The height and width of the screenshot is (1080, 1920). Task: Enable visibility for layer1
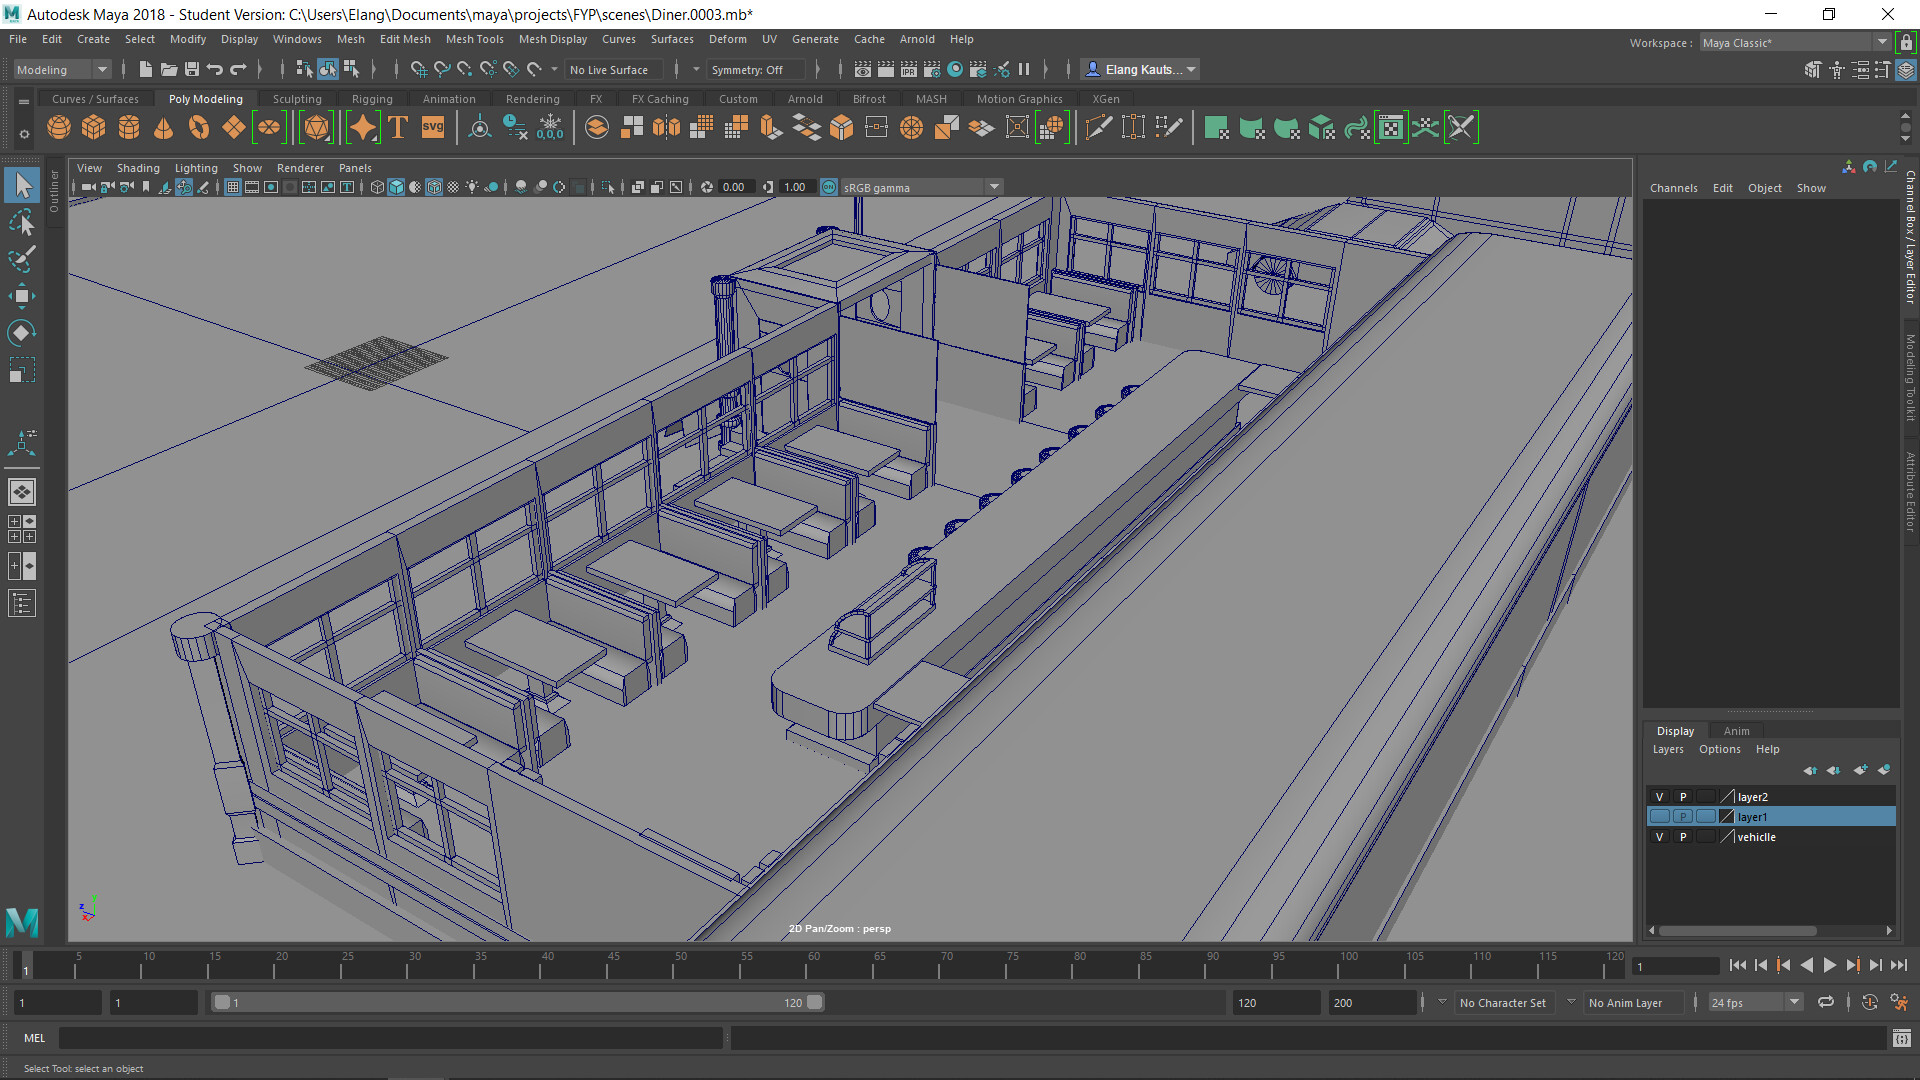click(1659, 816)
